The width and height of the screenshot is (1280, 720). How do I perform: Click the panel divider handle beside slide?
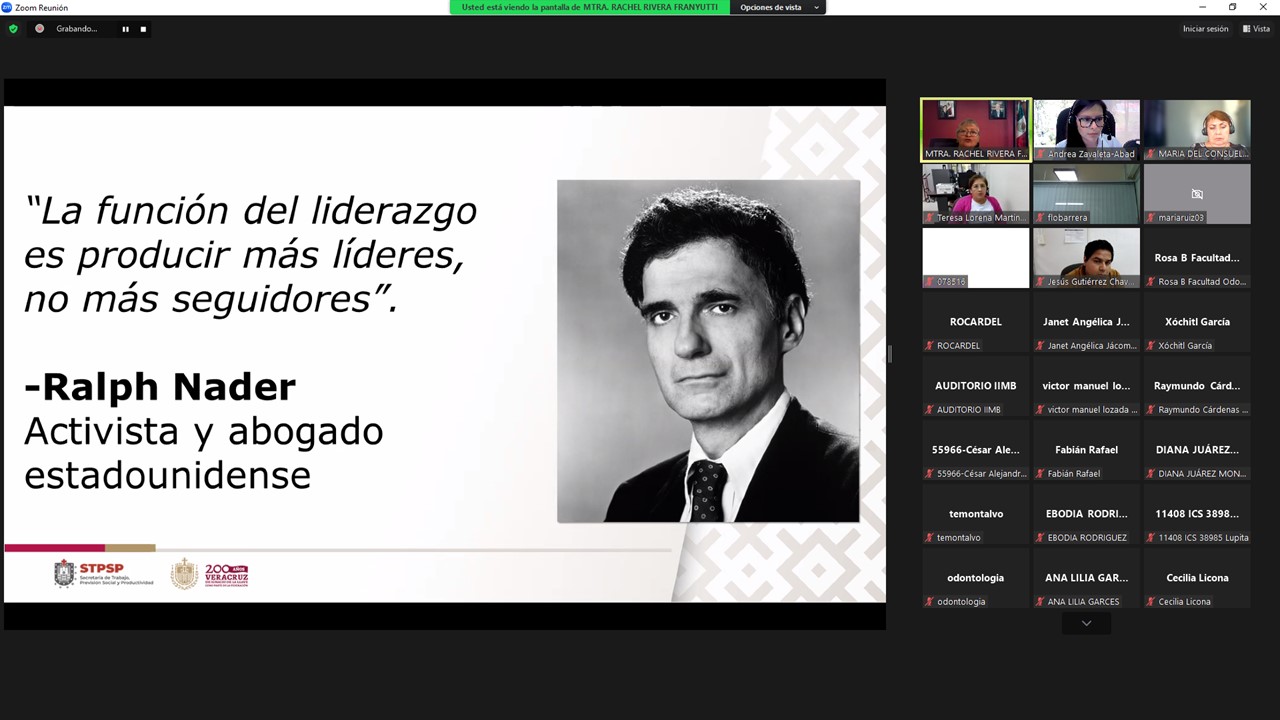pos(889,354)
